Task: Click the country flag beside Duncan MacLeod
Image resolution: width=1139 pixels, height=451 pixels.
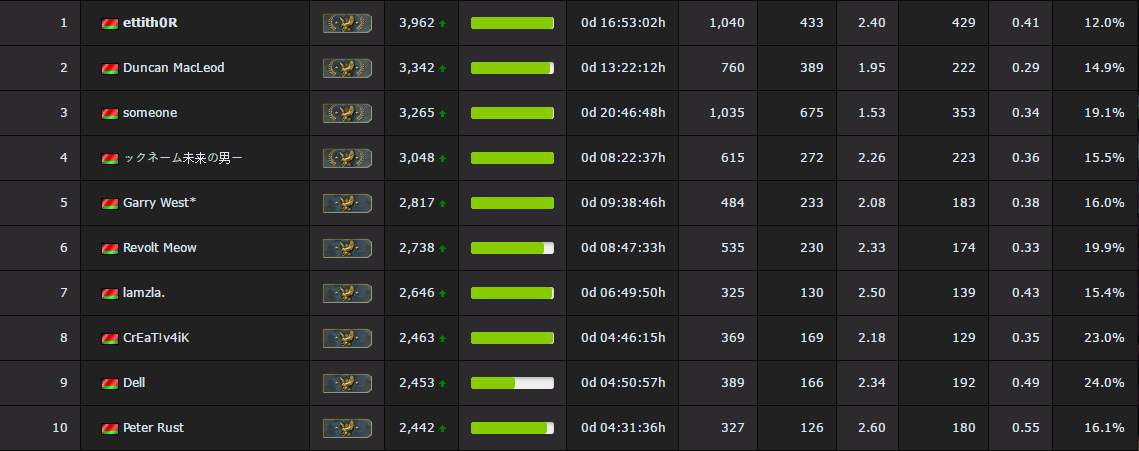Action: point(110,68)
